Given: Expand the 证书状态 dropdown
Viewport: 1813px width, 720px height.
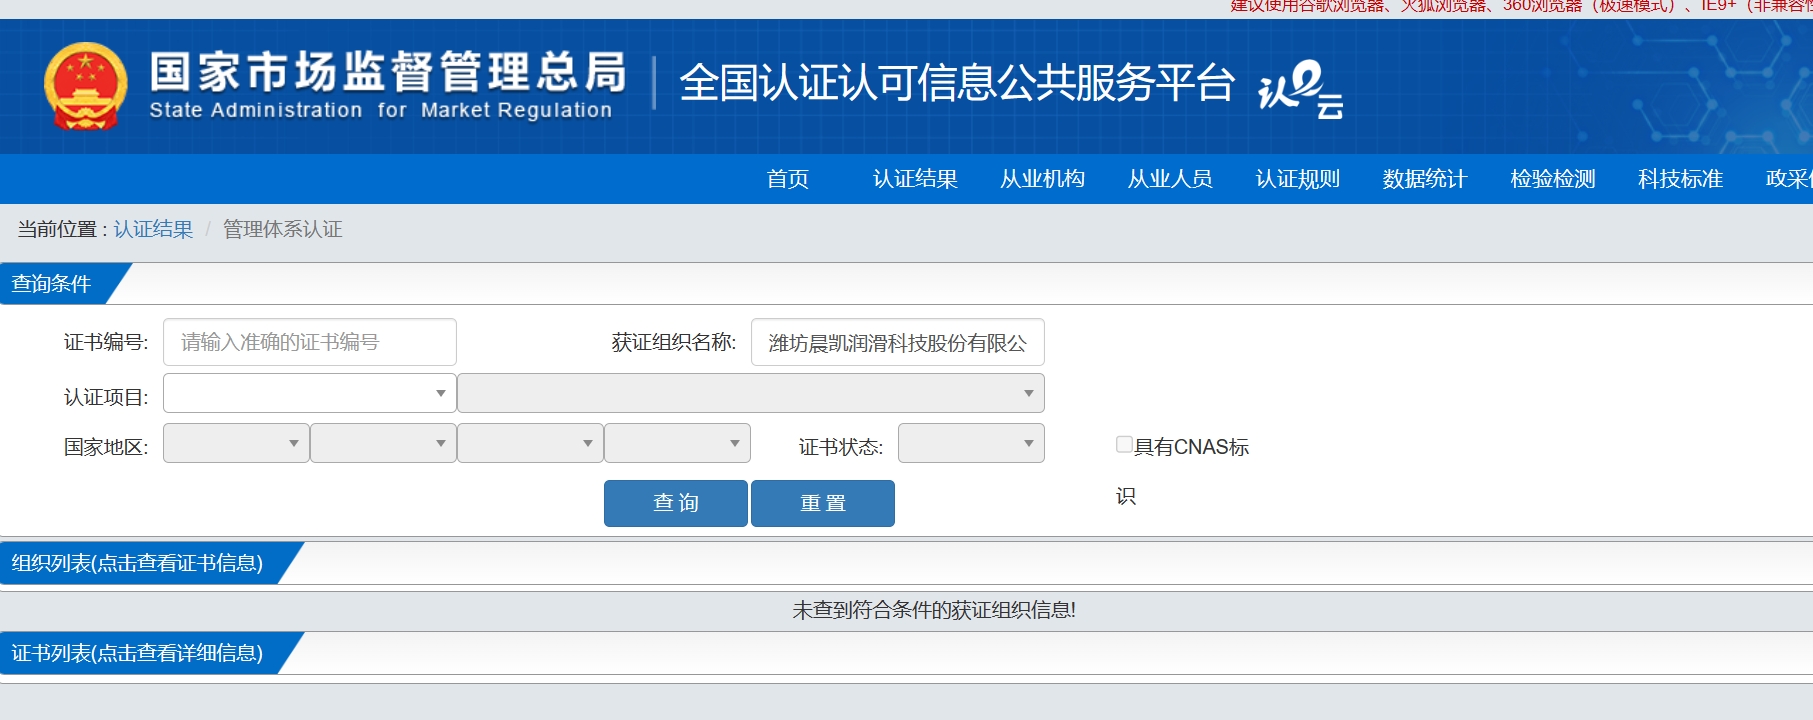Looking at the screenshot, I should click(971, 443).
